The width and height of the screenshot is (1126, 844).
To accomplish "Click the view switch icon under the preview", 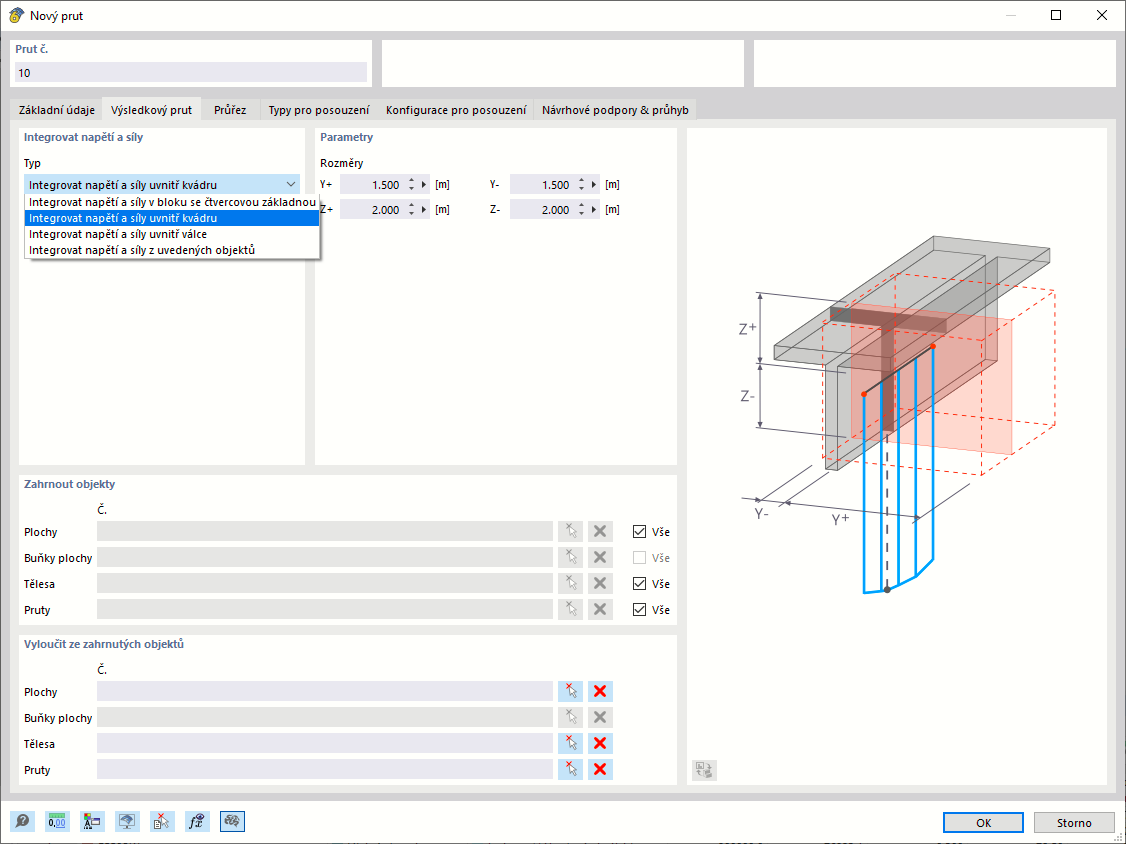I will (x=704, y=770).
